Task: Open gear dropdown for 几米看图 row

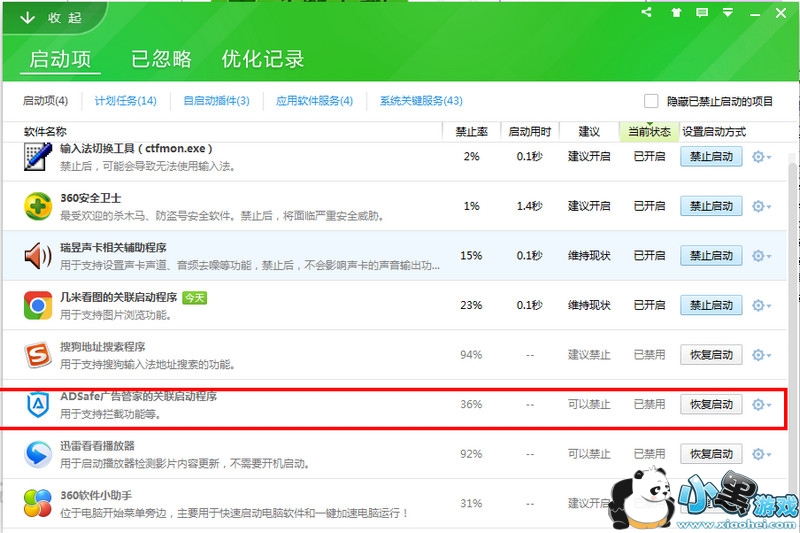Action: (x=761, y=305)
